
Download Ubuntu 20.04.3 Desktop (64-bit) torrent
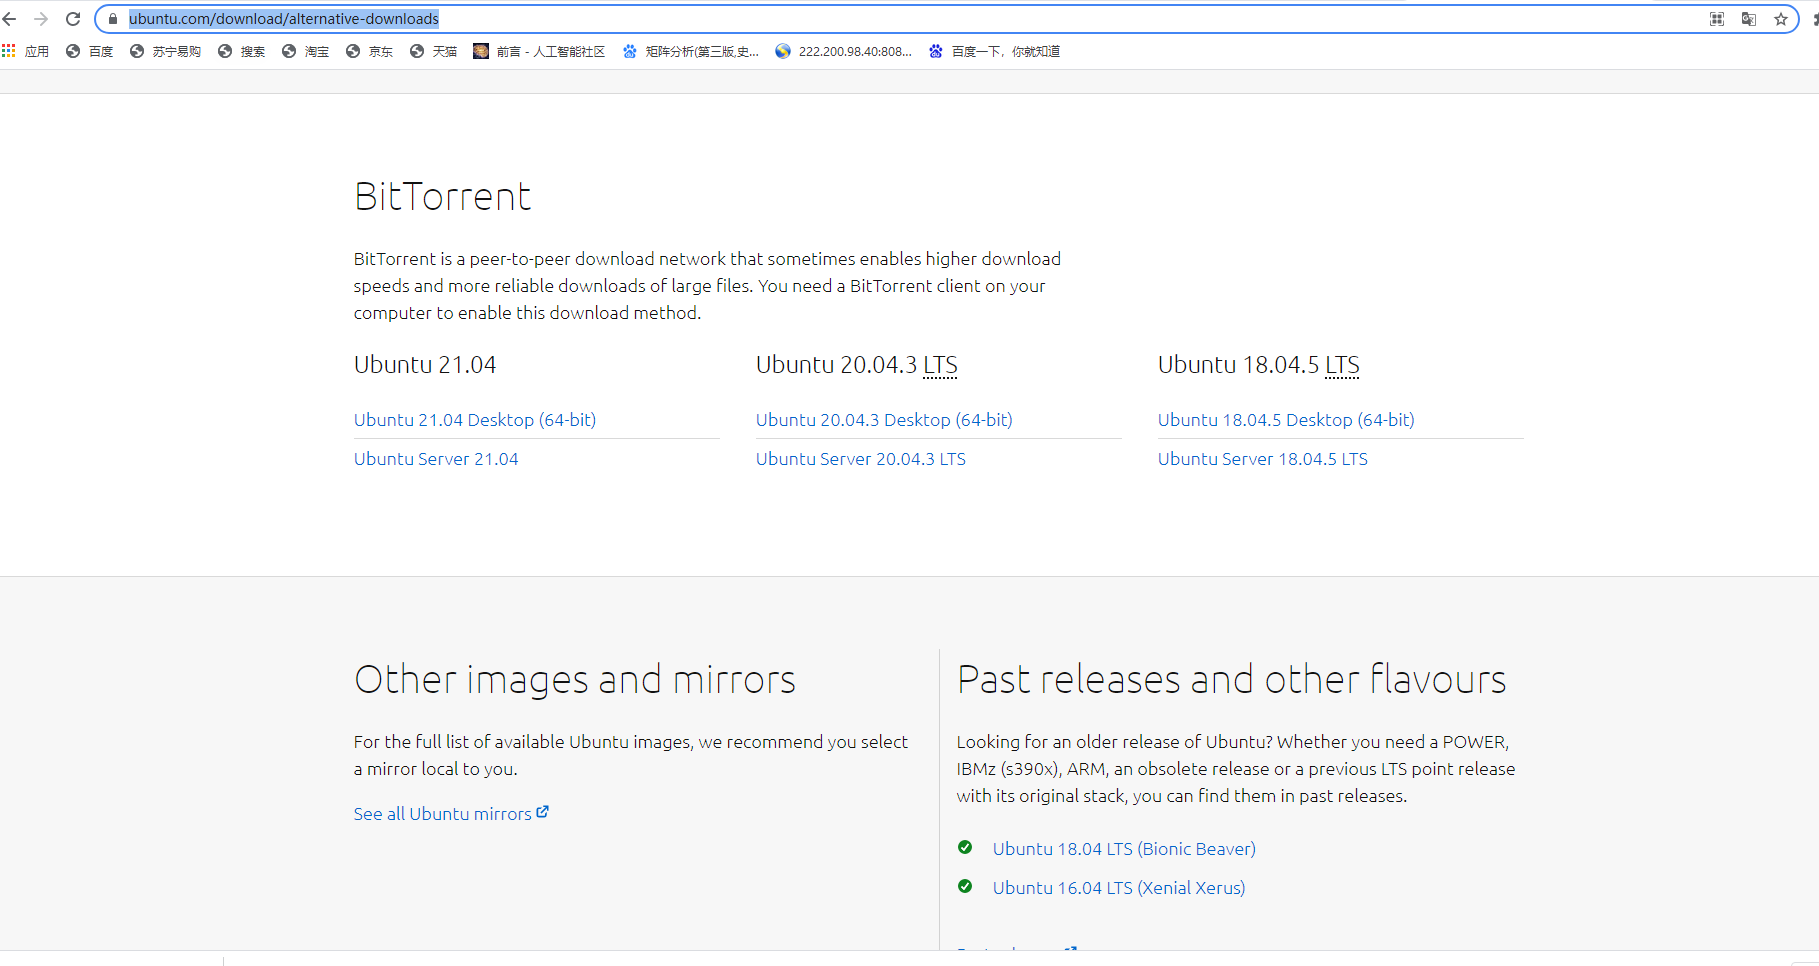coord(884,420)
